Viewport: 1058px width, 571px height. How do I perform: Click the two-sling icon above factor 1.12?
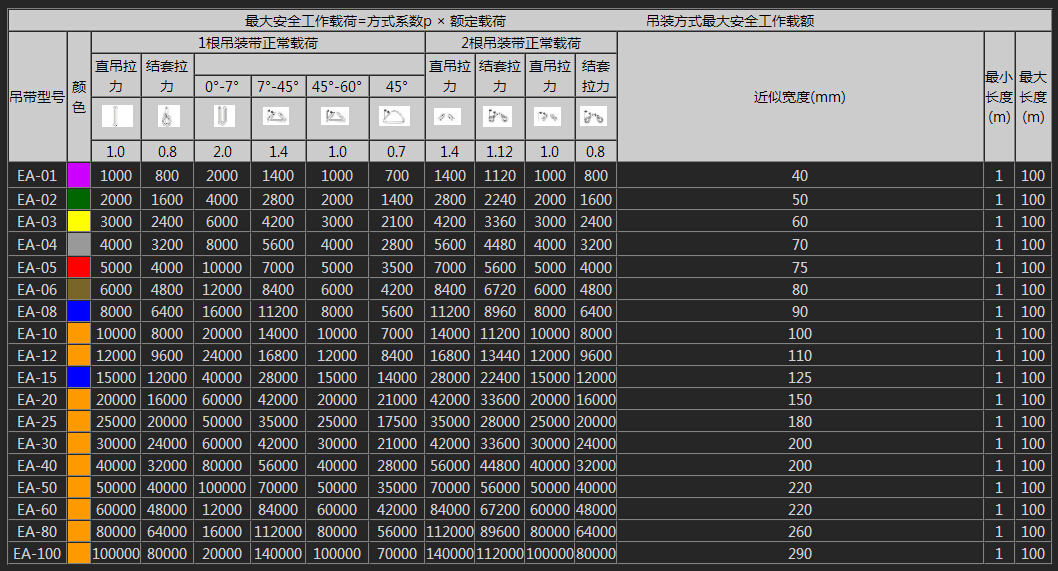[x=498, y=117]
